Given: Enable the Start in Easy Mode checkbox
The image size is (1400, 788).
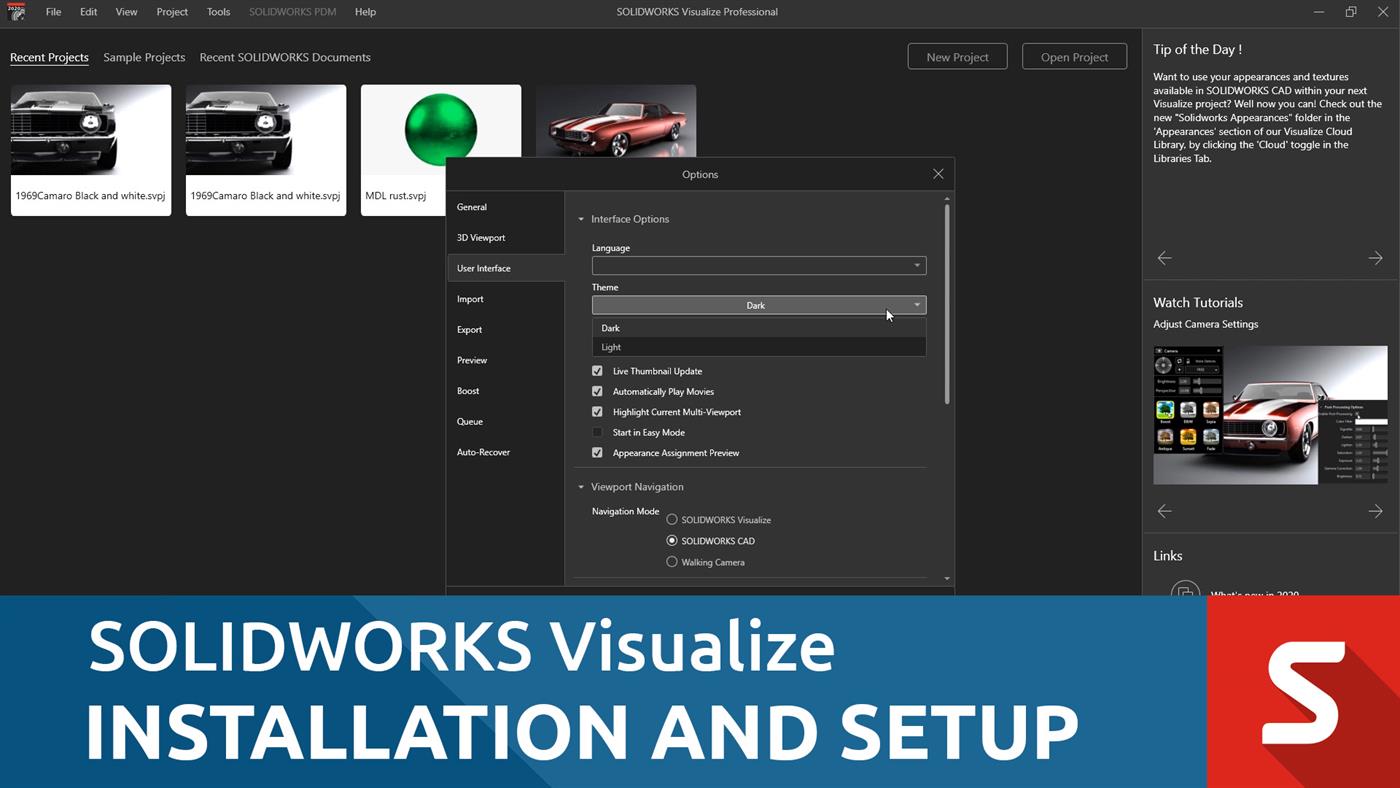Looking at the screenshot, I should [x=597, y=432].
